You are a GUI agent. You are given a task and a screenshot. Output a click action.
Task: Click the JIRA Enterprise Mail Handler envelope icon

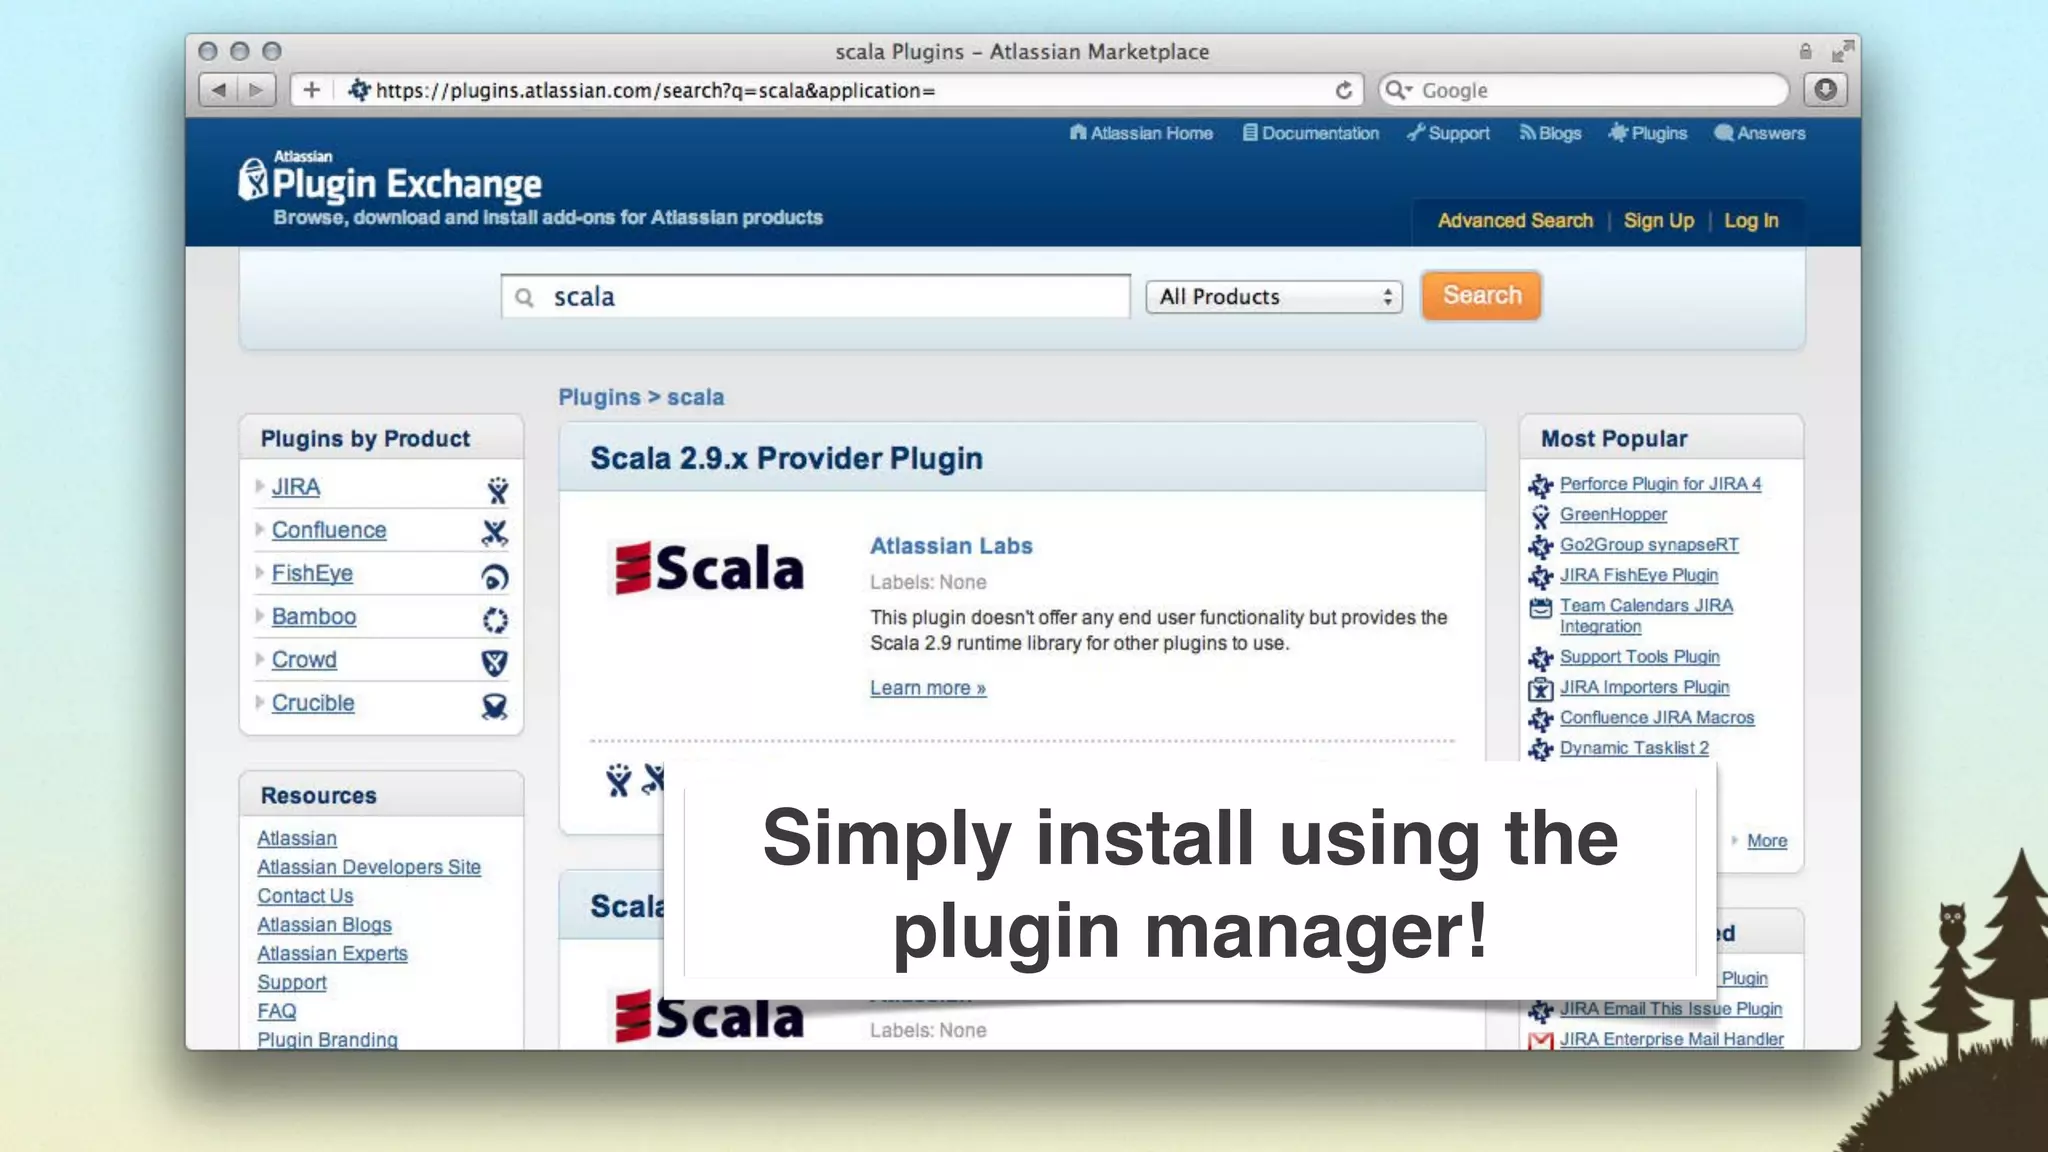pyautogui.click(x=1540, y=1041)
